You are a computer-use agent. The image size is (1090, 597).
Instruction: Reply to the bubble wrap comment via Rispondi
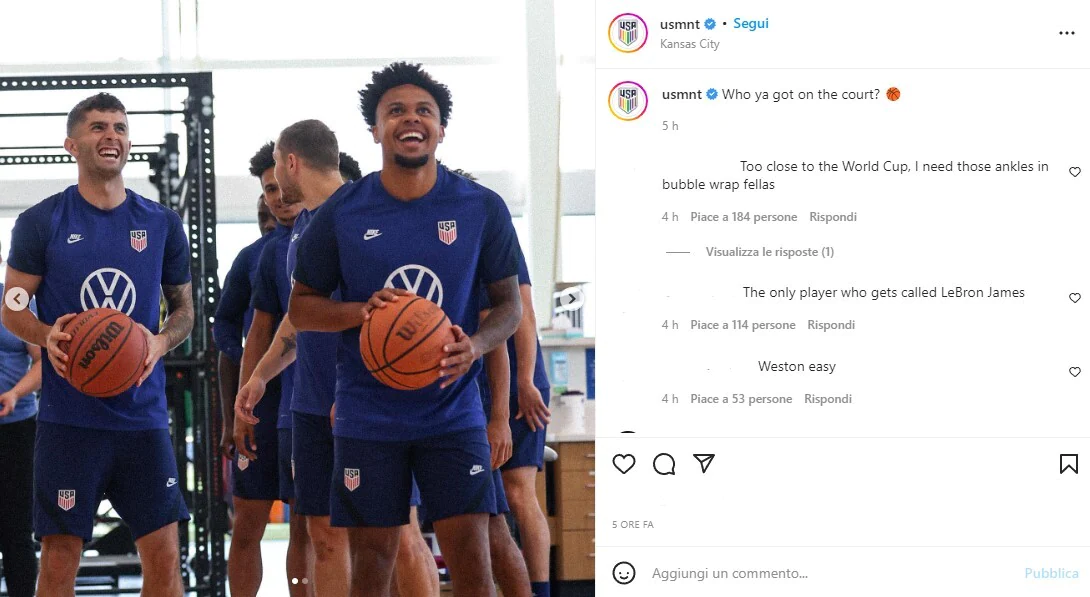click(x=833, y=217)
